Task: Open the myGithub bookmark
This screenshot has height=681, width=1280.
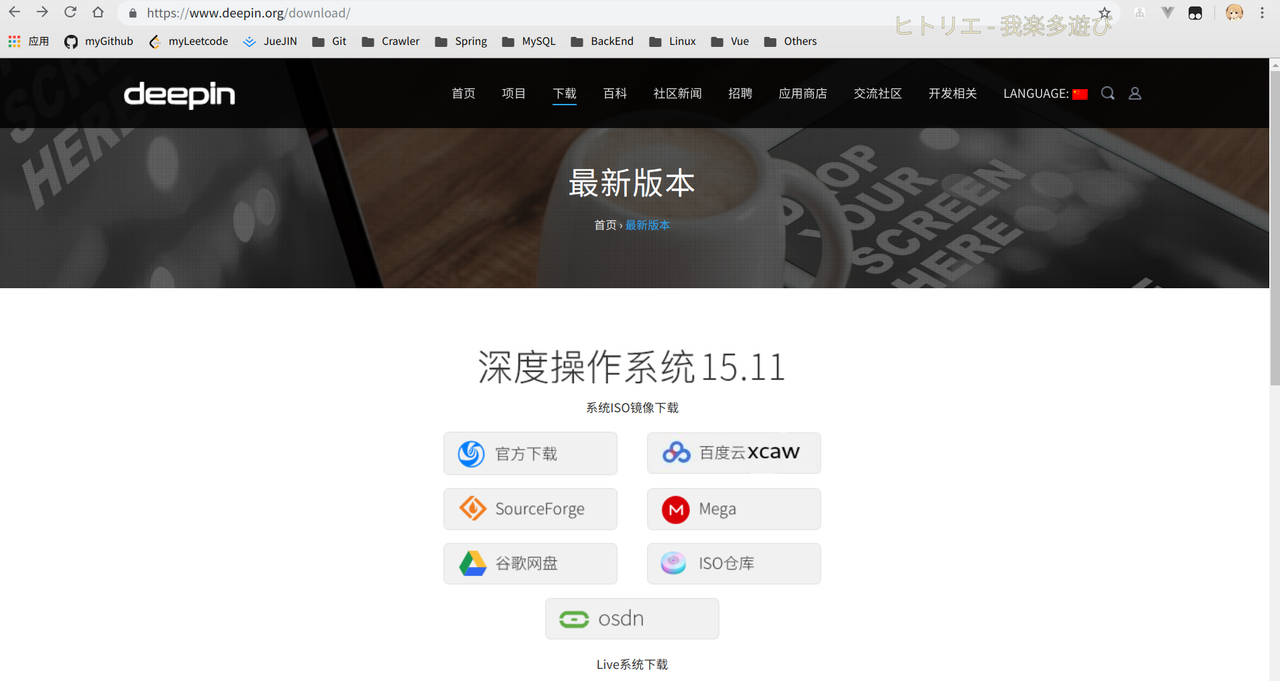Action: (98, 41)
